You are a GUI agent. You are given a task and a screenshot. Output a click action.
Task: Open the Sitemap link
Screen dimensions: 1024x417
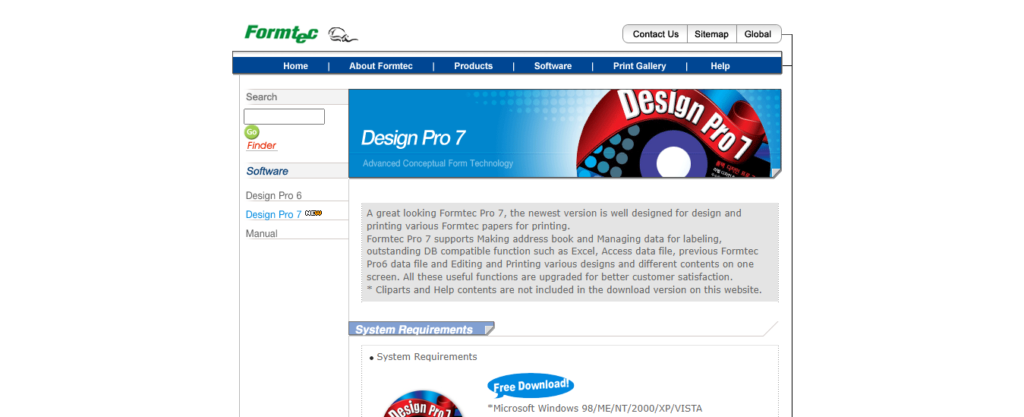711,34
